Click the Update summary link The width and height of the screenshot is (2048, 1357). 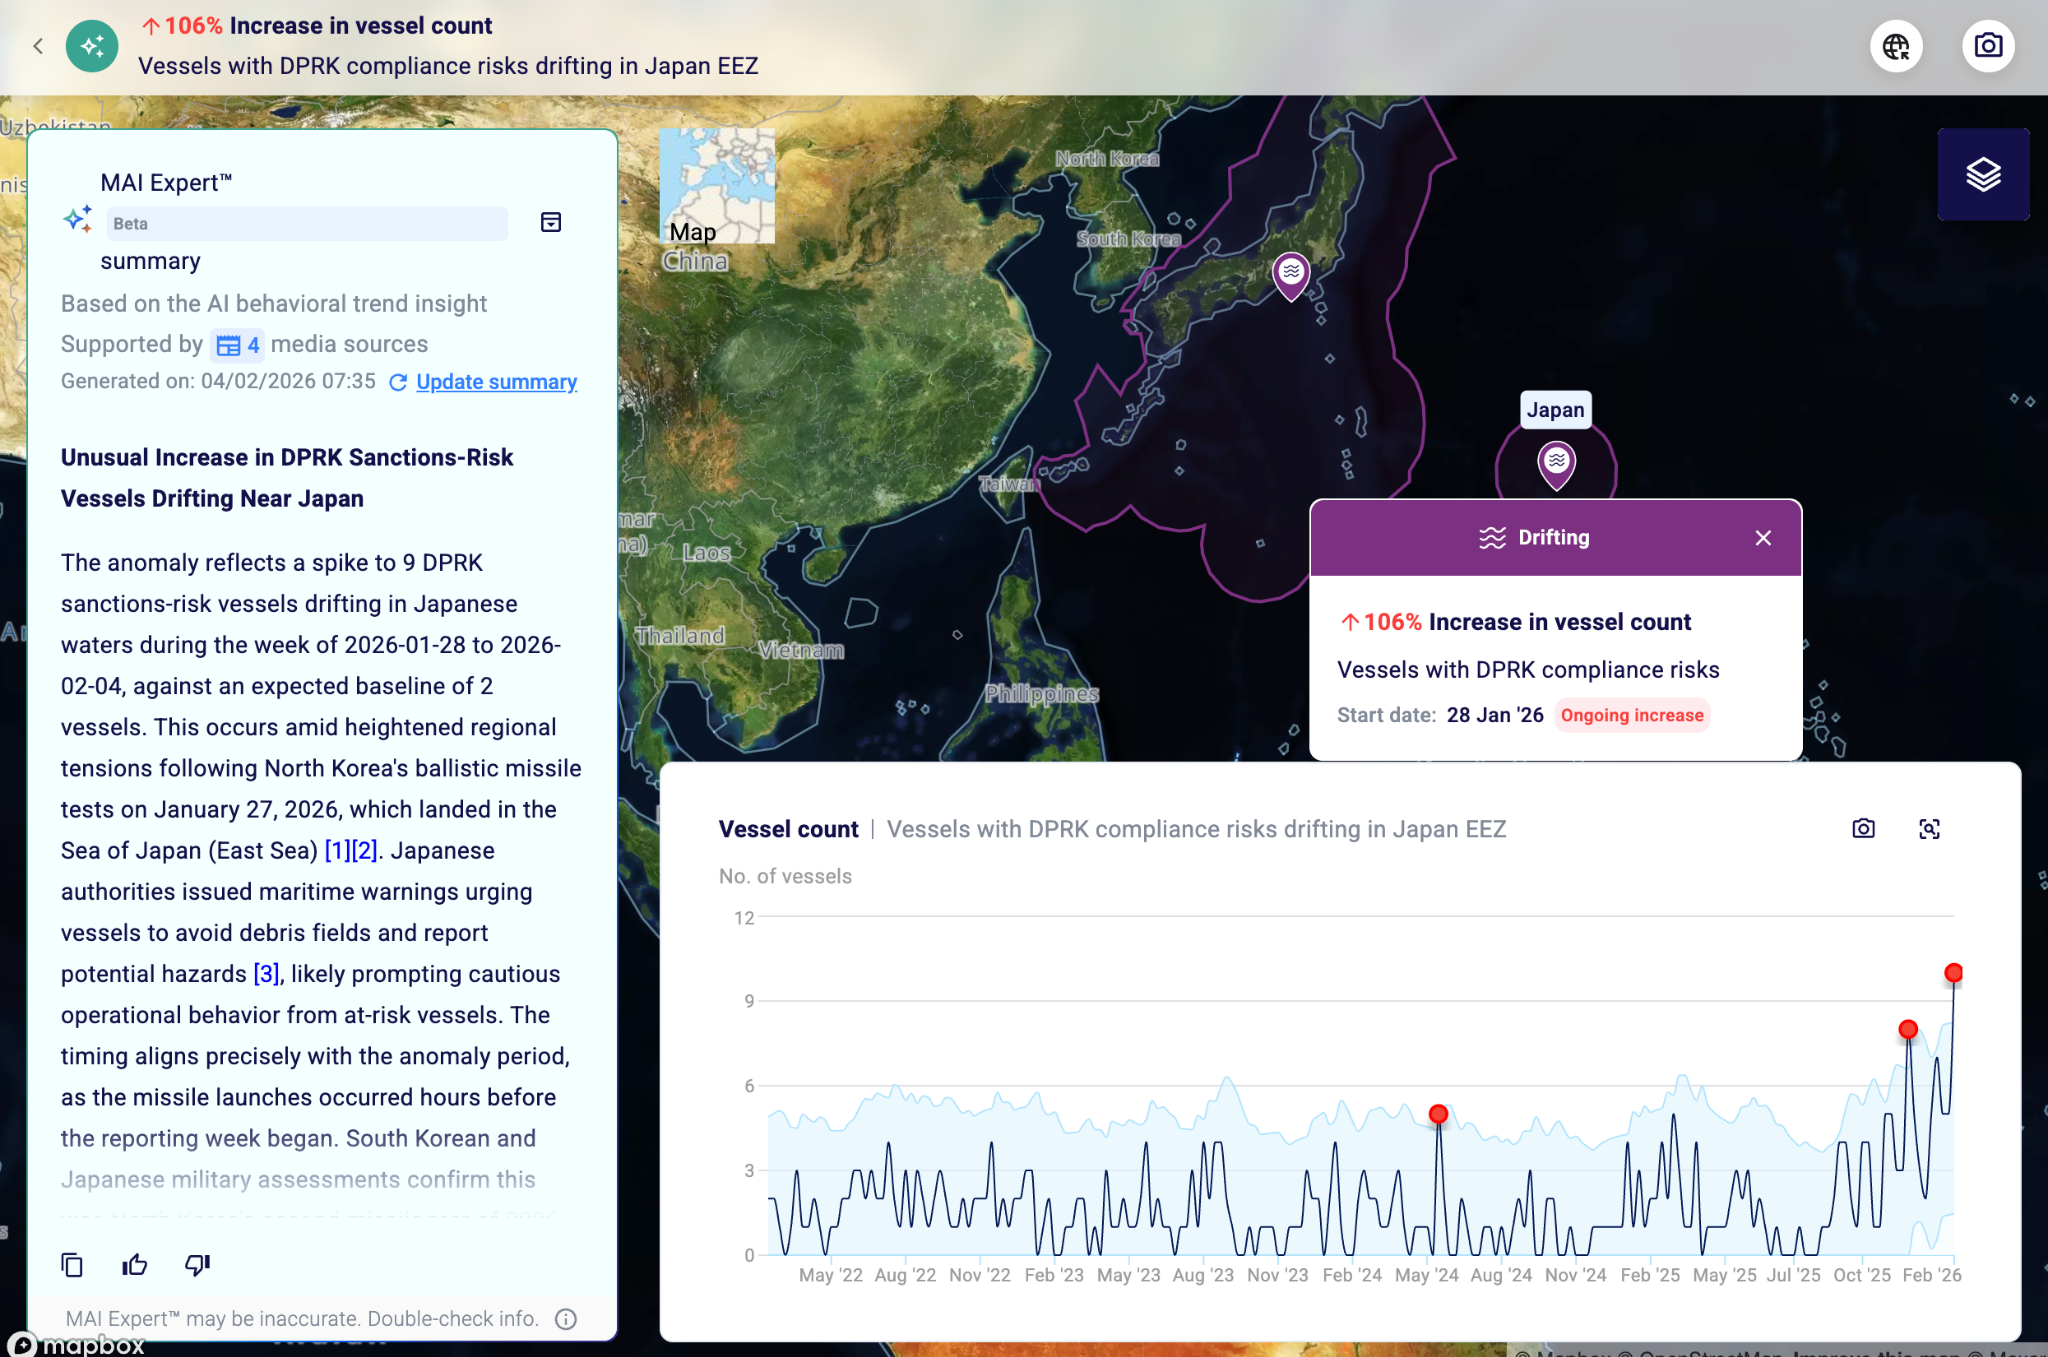497,381
